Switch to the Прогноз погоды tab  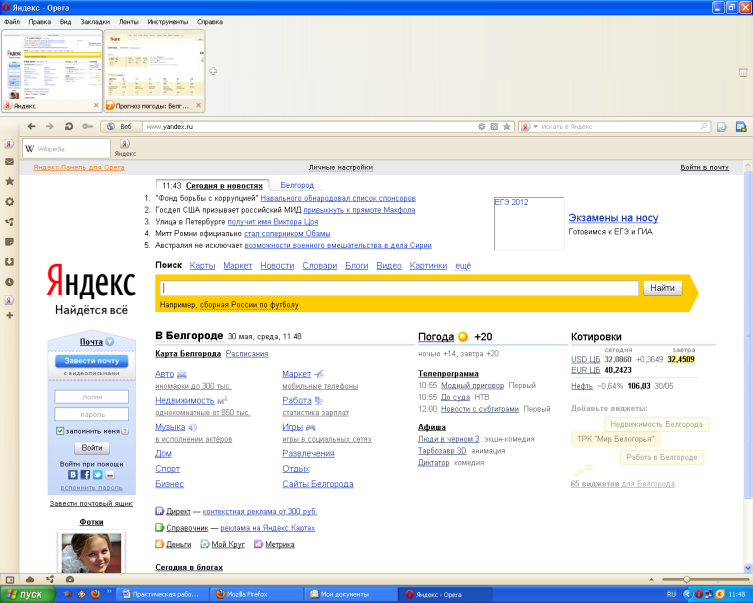click(x=154, y=71)
